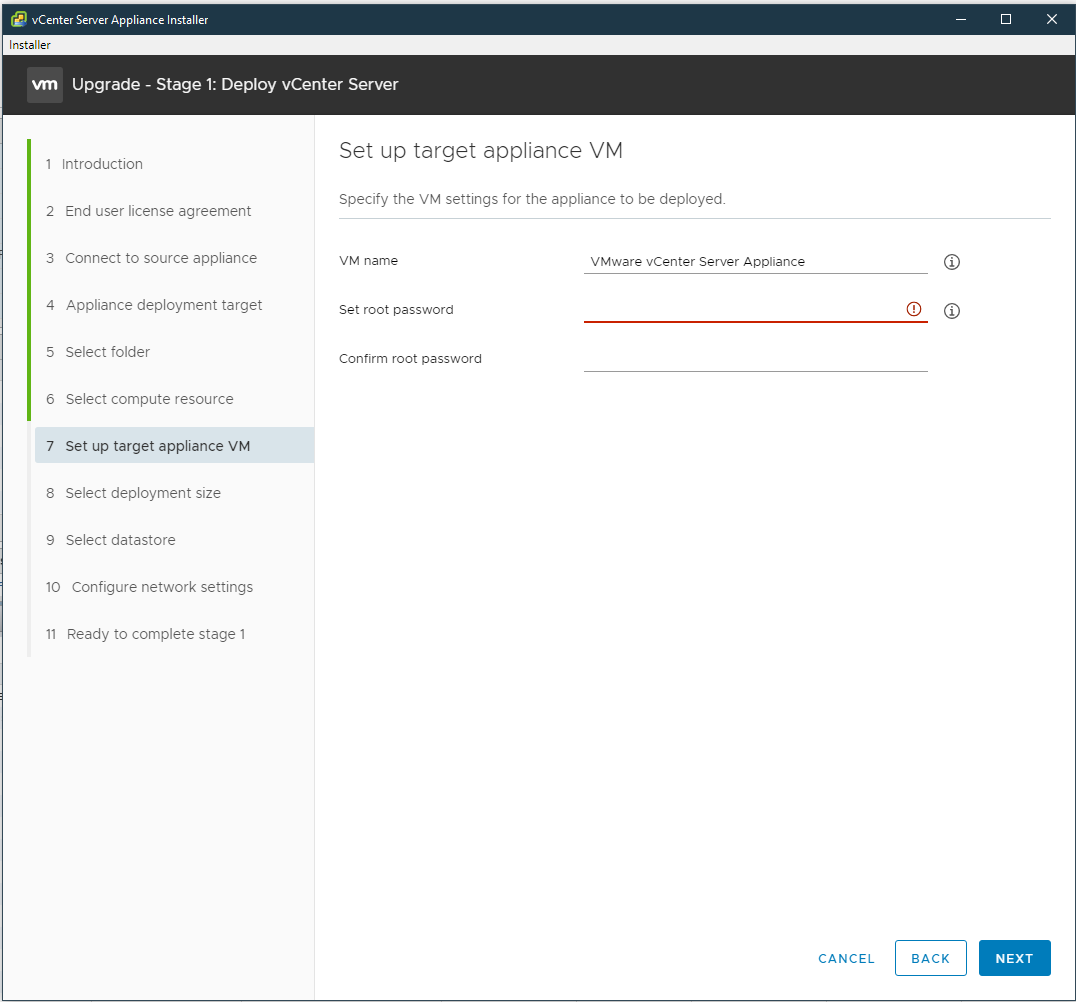Select the Connect to source appliance step
This screenshot has height=1002, width=1076.
pyautogui.click(x=159, y=257)
